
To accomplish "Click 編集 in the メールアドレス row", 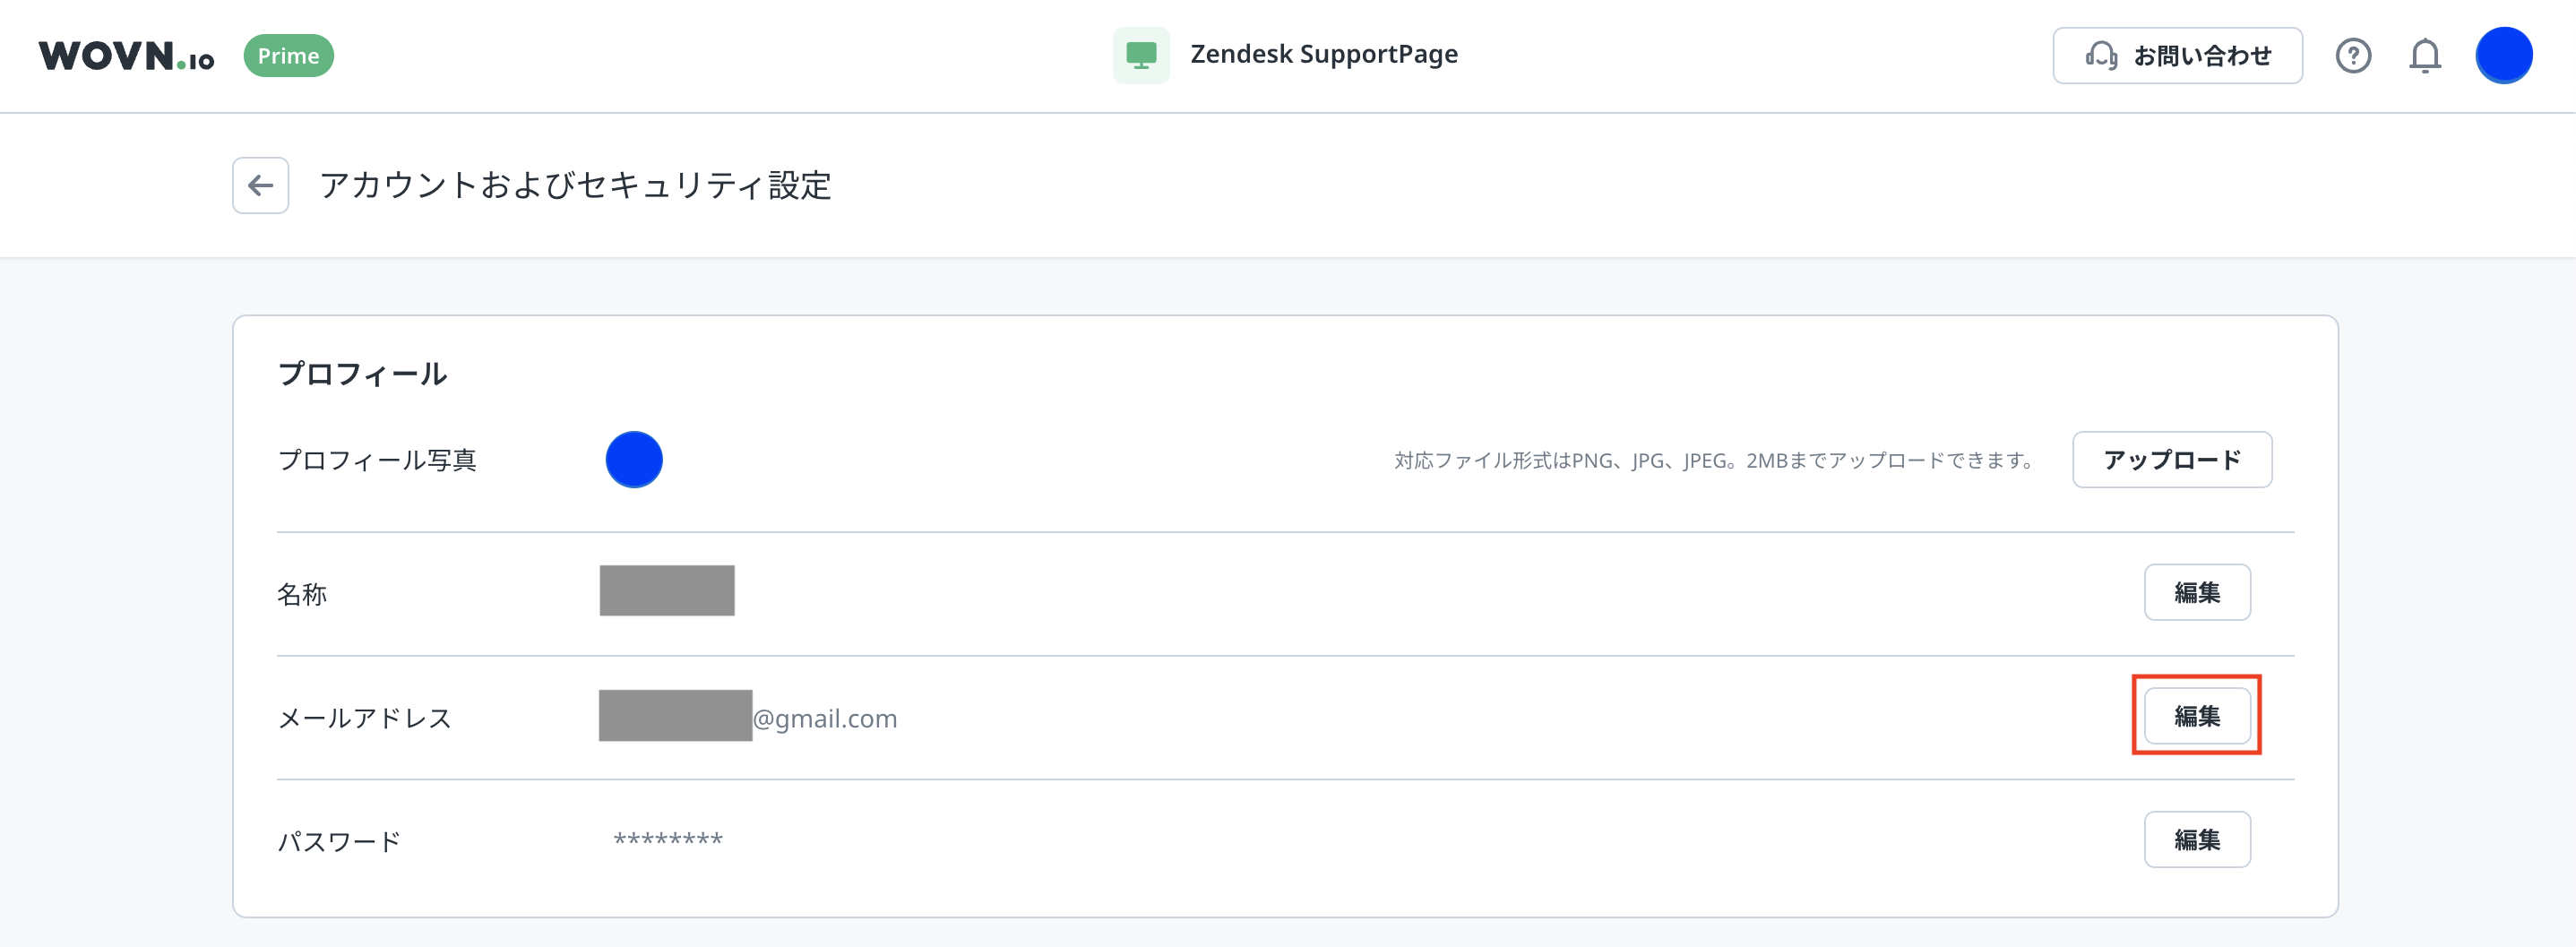I will (x=2196, y=716).
